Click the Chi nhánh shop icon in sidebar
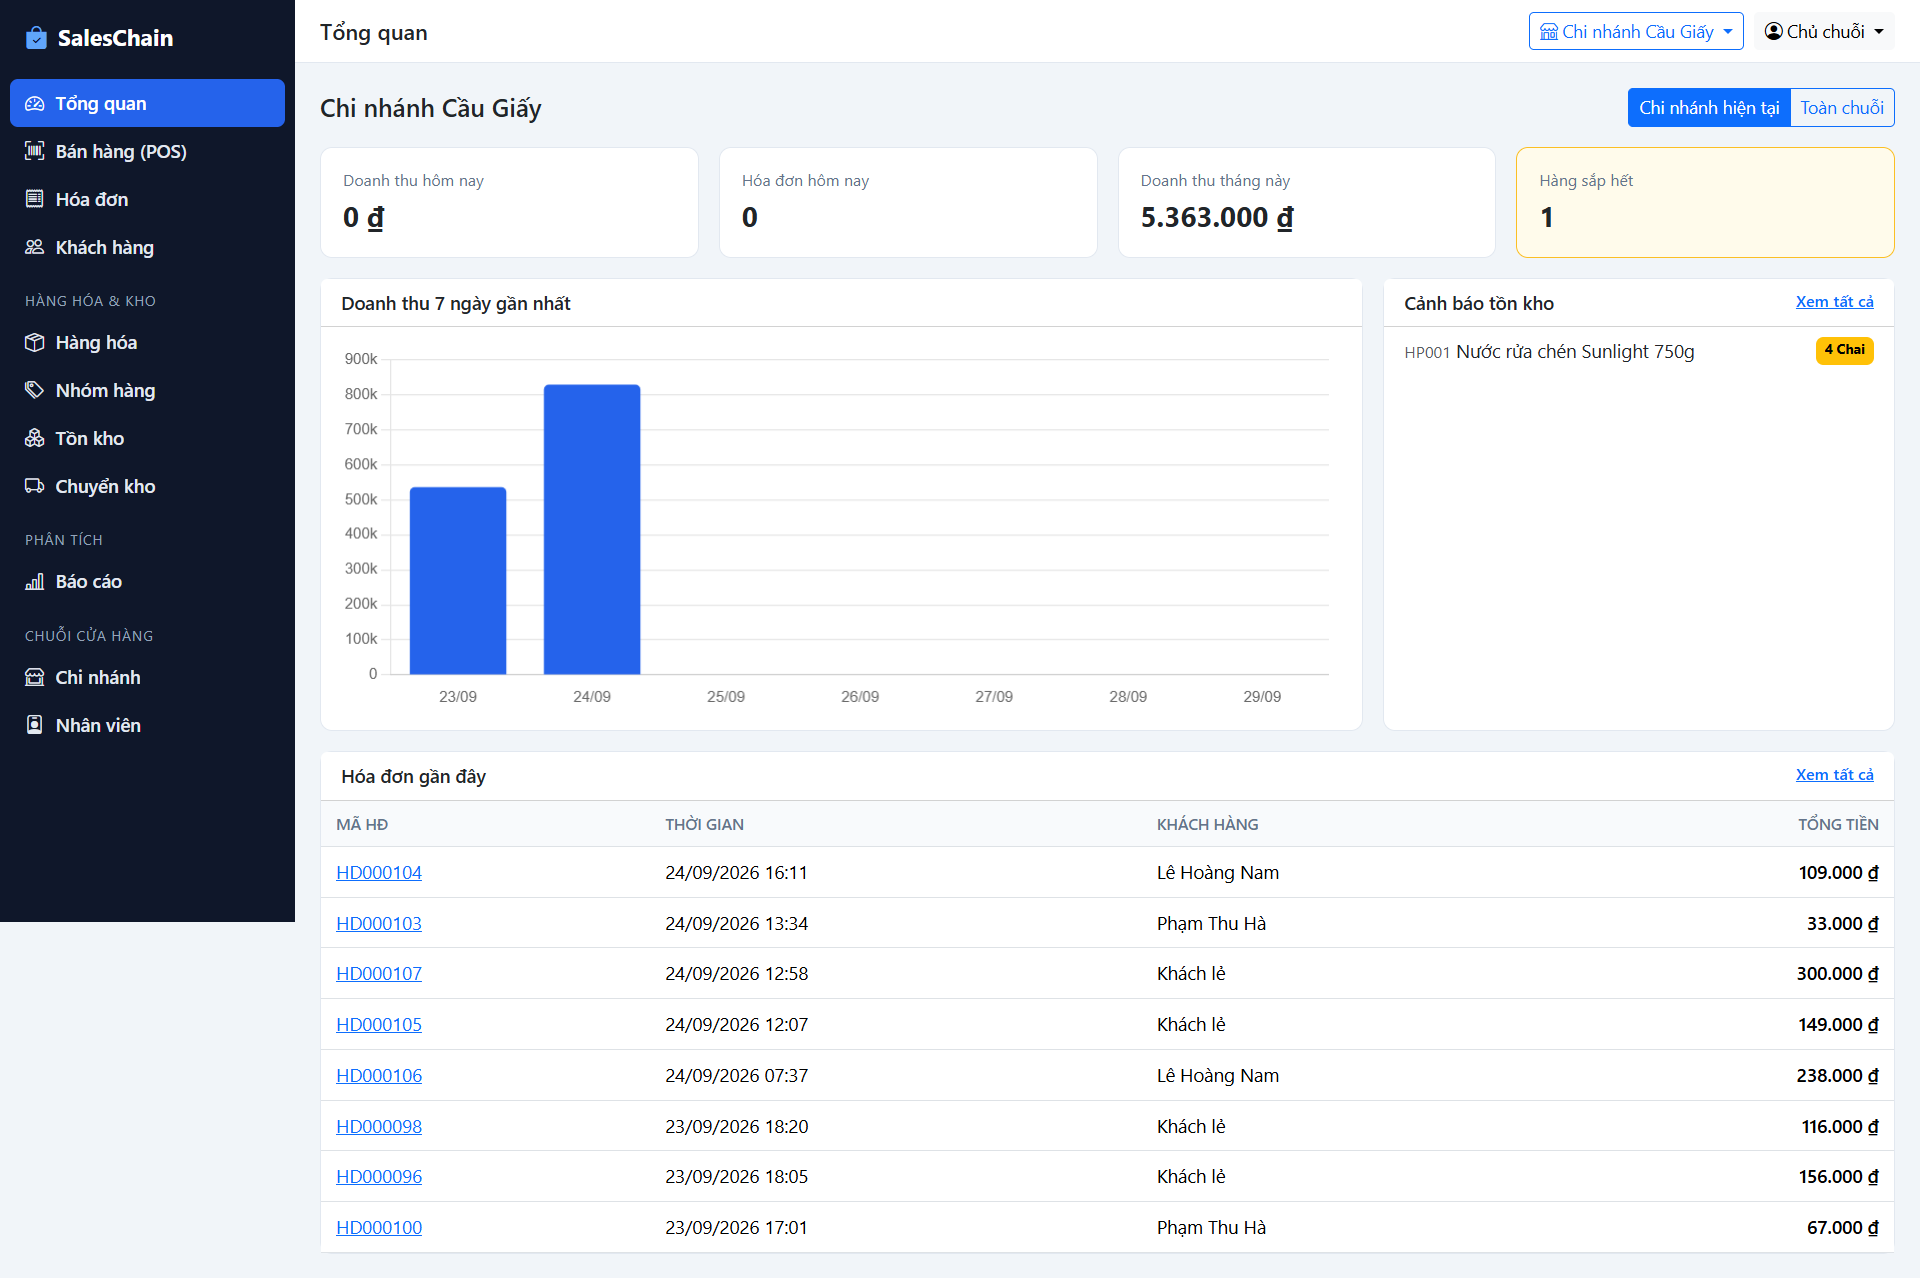The height and width of the screenshot is (1278, 1920). [x=35, y=677]
